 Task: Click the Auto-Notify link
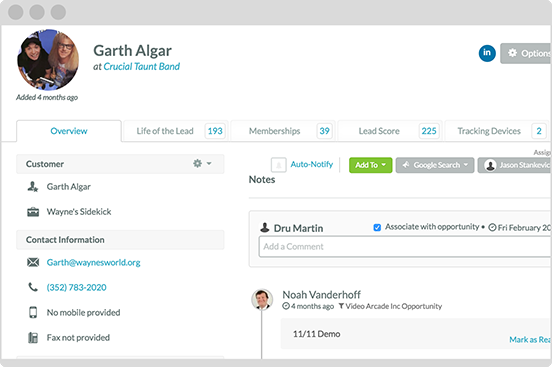312,164
